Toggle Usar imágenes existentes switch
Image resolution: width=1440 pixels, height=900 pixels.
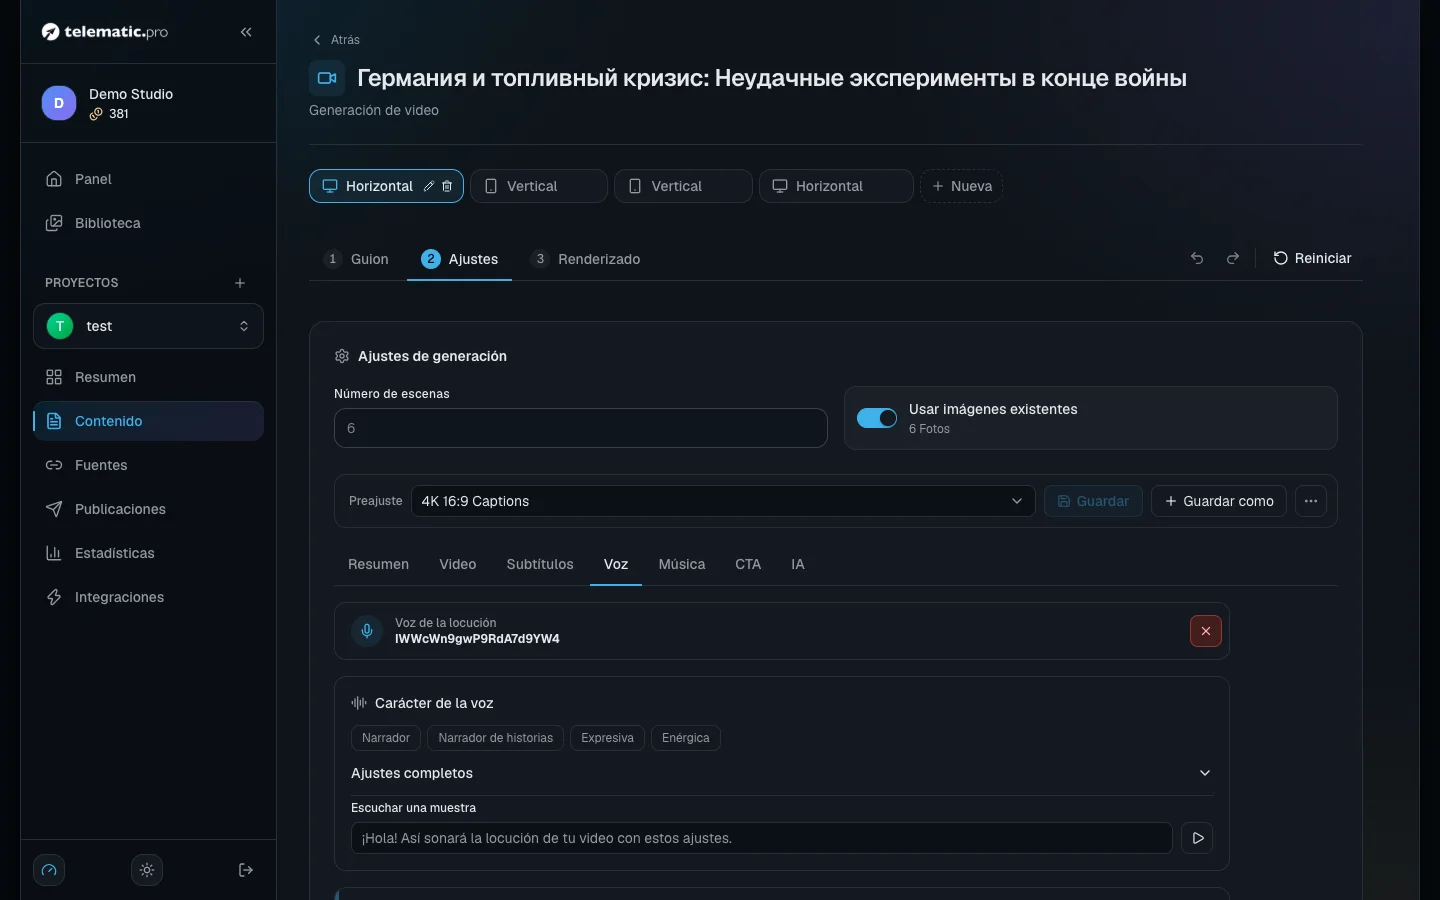click(877, 418)
